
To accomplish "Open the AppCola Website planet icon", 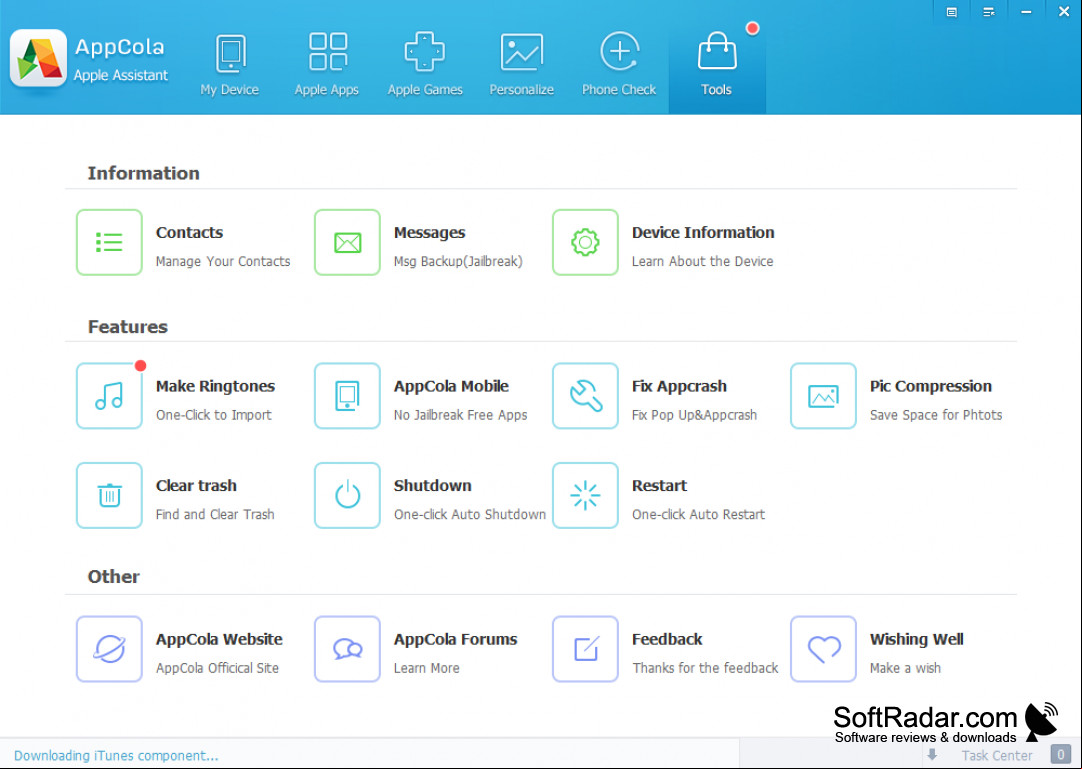I will (x=109, y=649).
